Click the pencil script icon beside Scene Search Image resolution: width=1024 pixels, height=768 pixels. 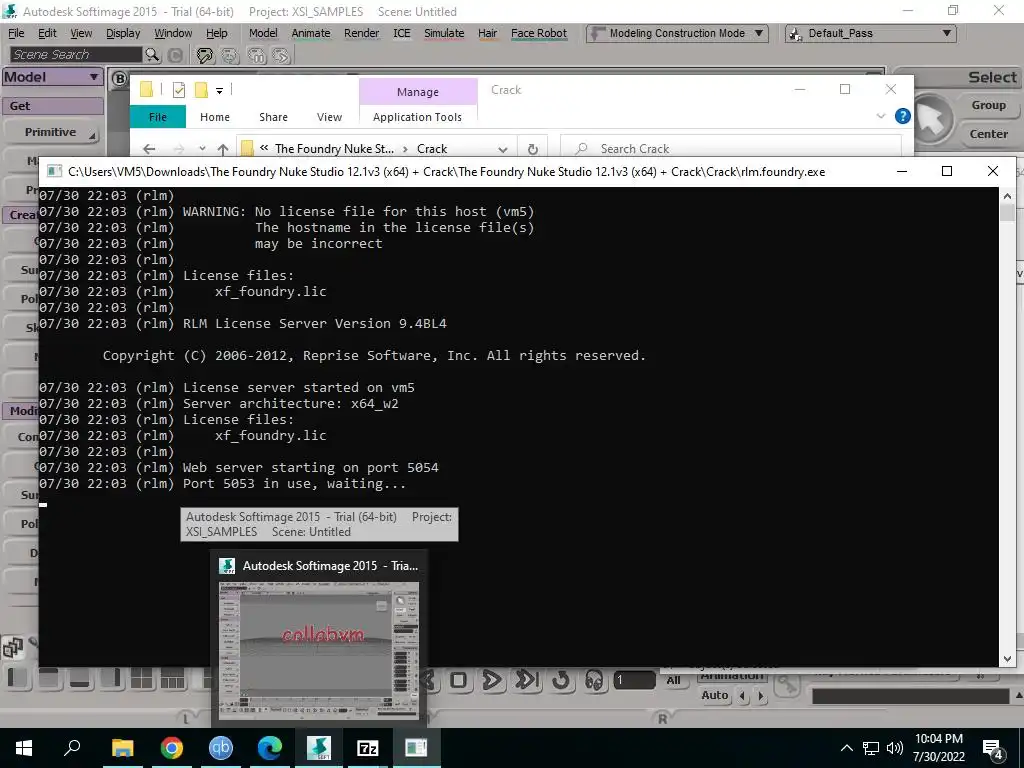(x=205, y=56)
